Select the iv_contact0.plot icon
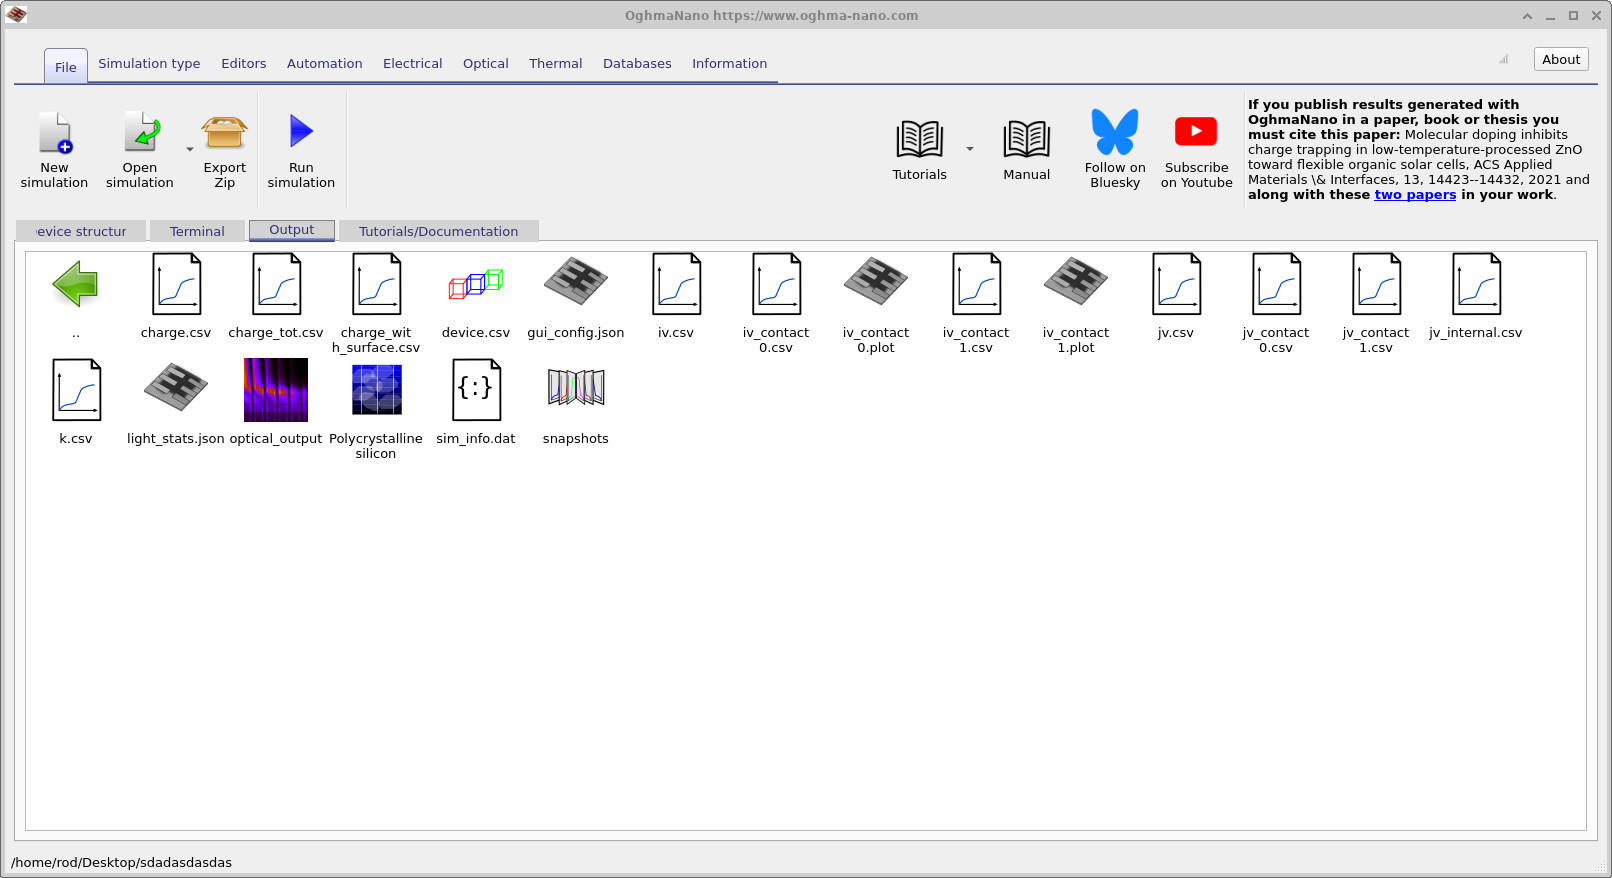The height and width of the screenshot is (878, 1612). (876, 282)
